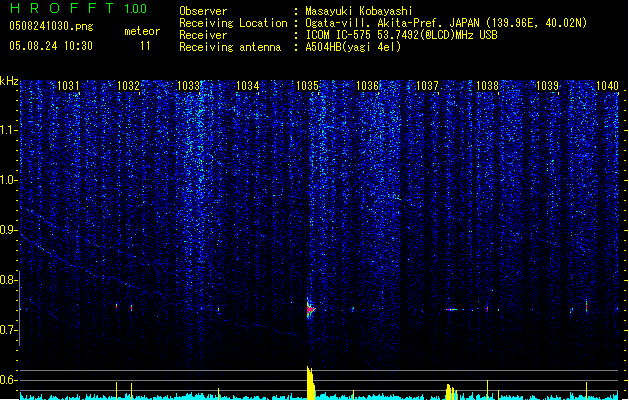Click the red echo just before 1032

click(x=116, y=306)
